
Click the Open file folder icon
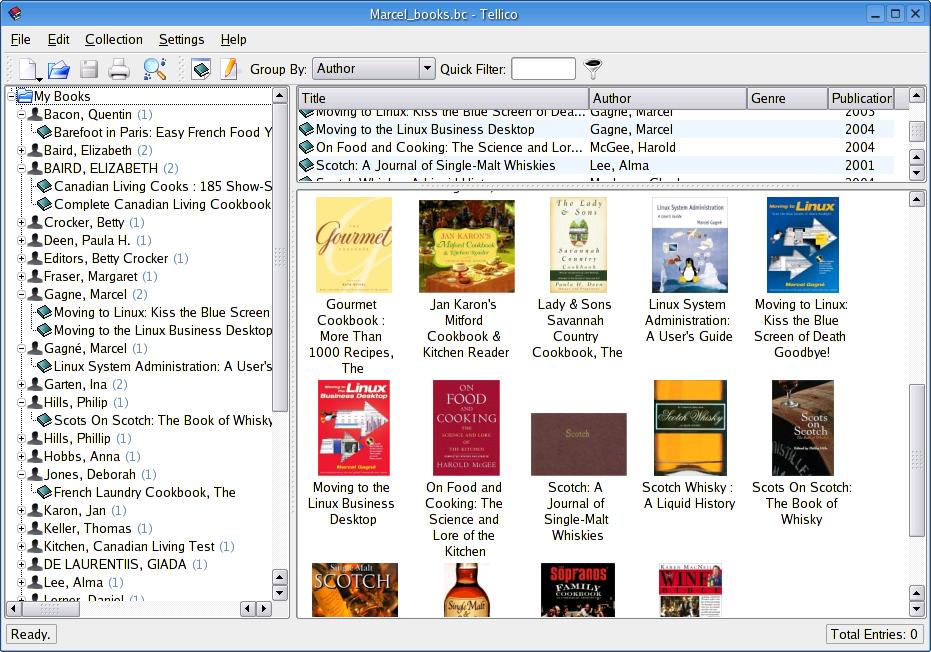click(x=59, y=69)
